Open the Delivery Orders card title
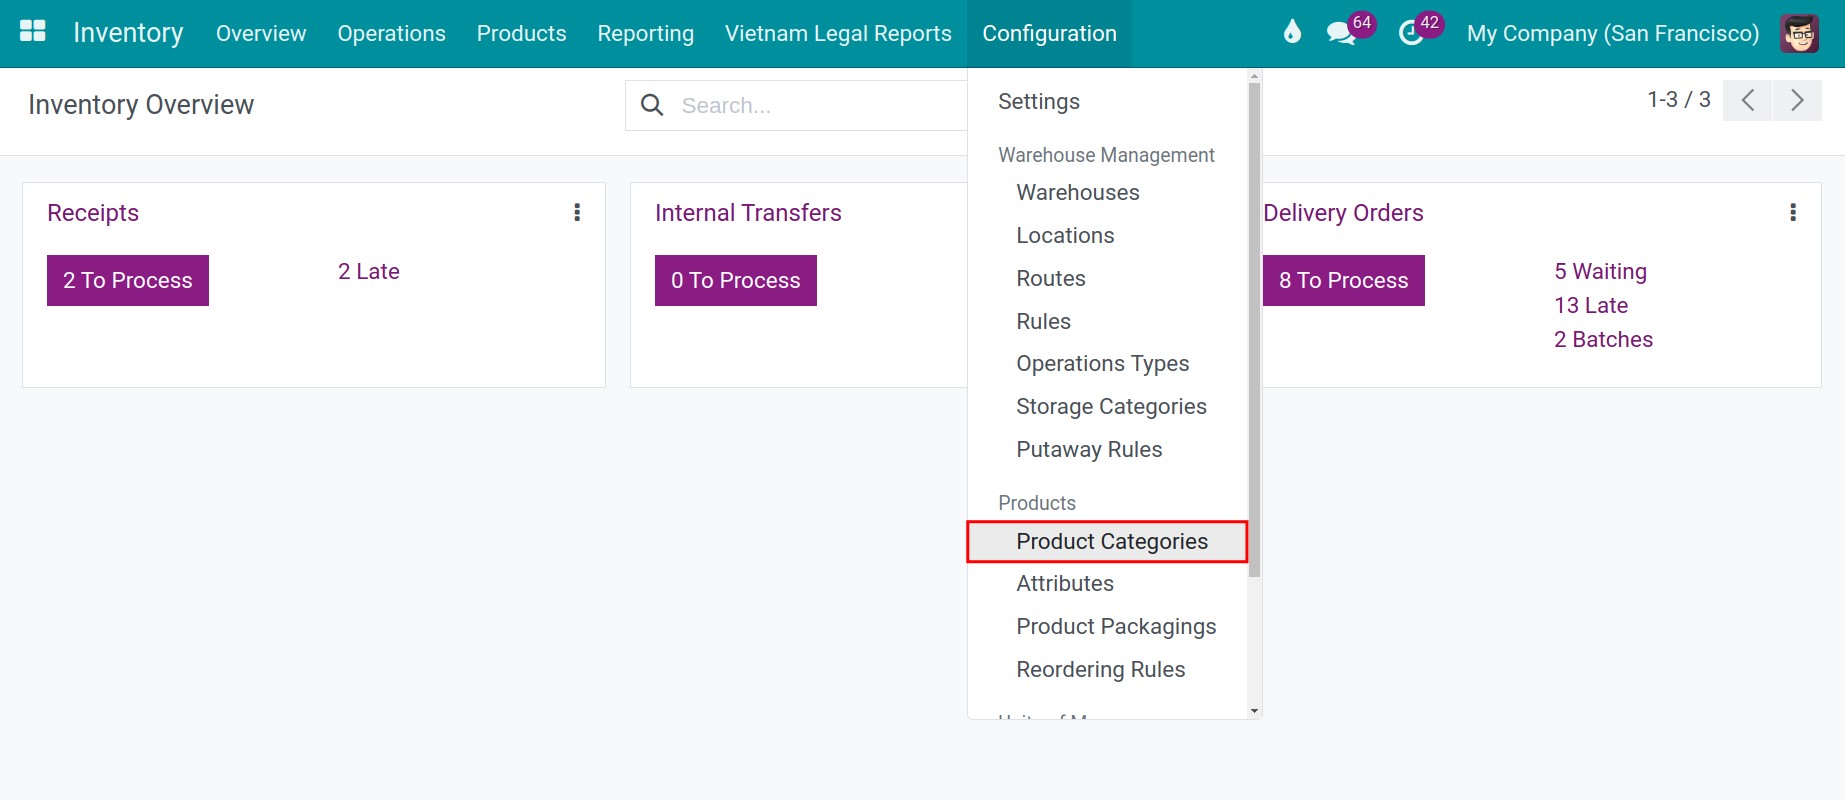Screen dimensions: 1845x800 click(1343, 213)
